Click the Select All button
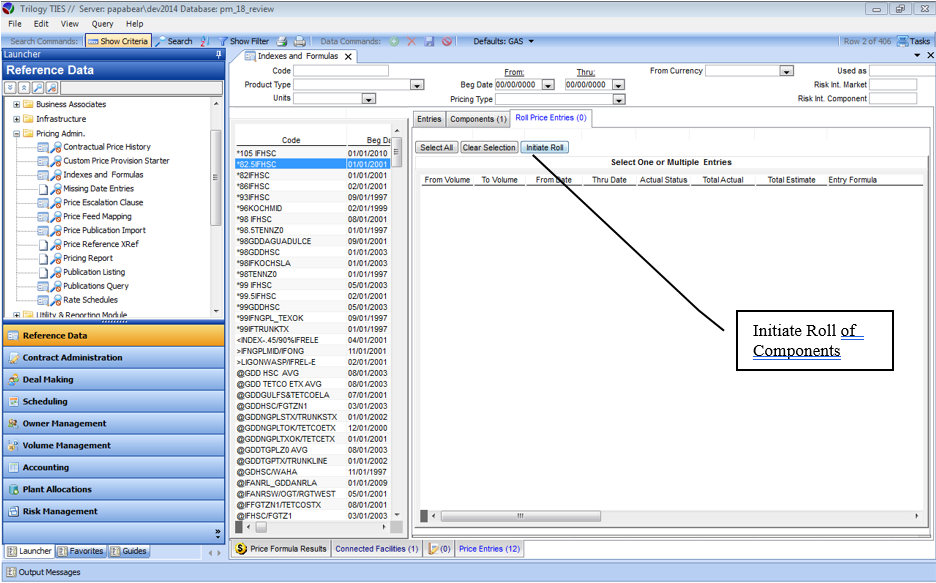936x583 pixels. tap(436, 147)
